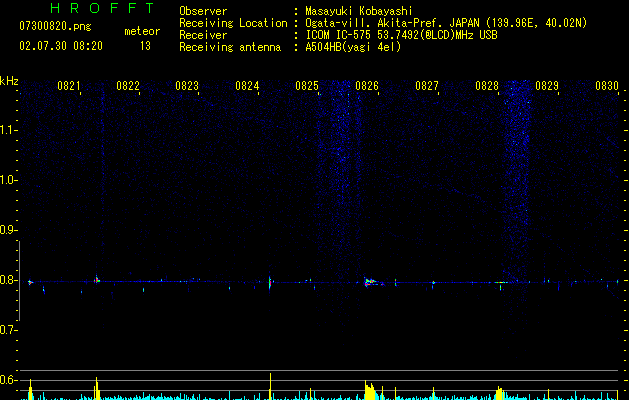Click the Observer field label
The height and width of the screenshot is (400, 629).
tap(203, 11)
